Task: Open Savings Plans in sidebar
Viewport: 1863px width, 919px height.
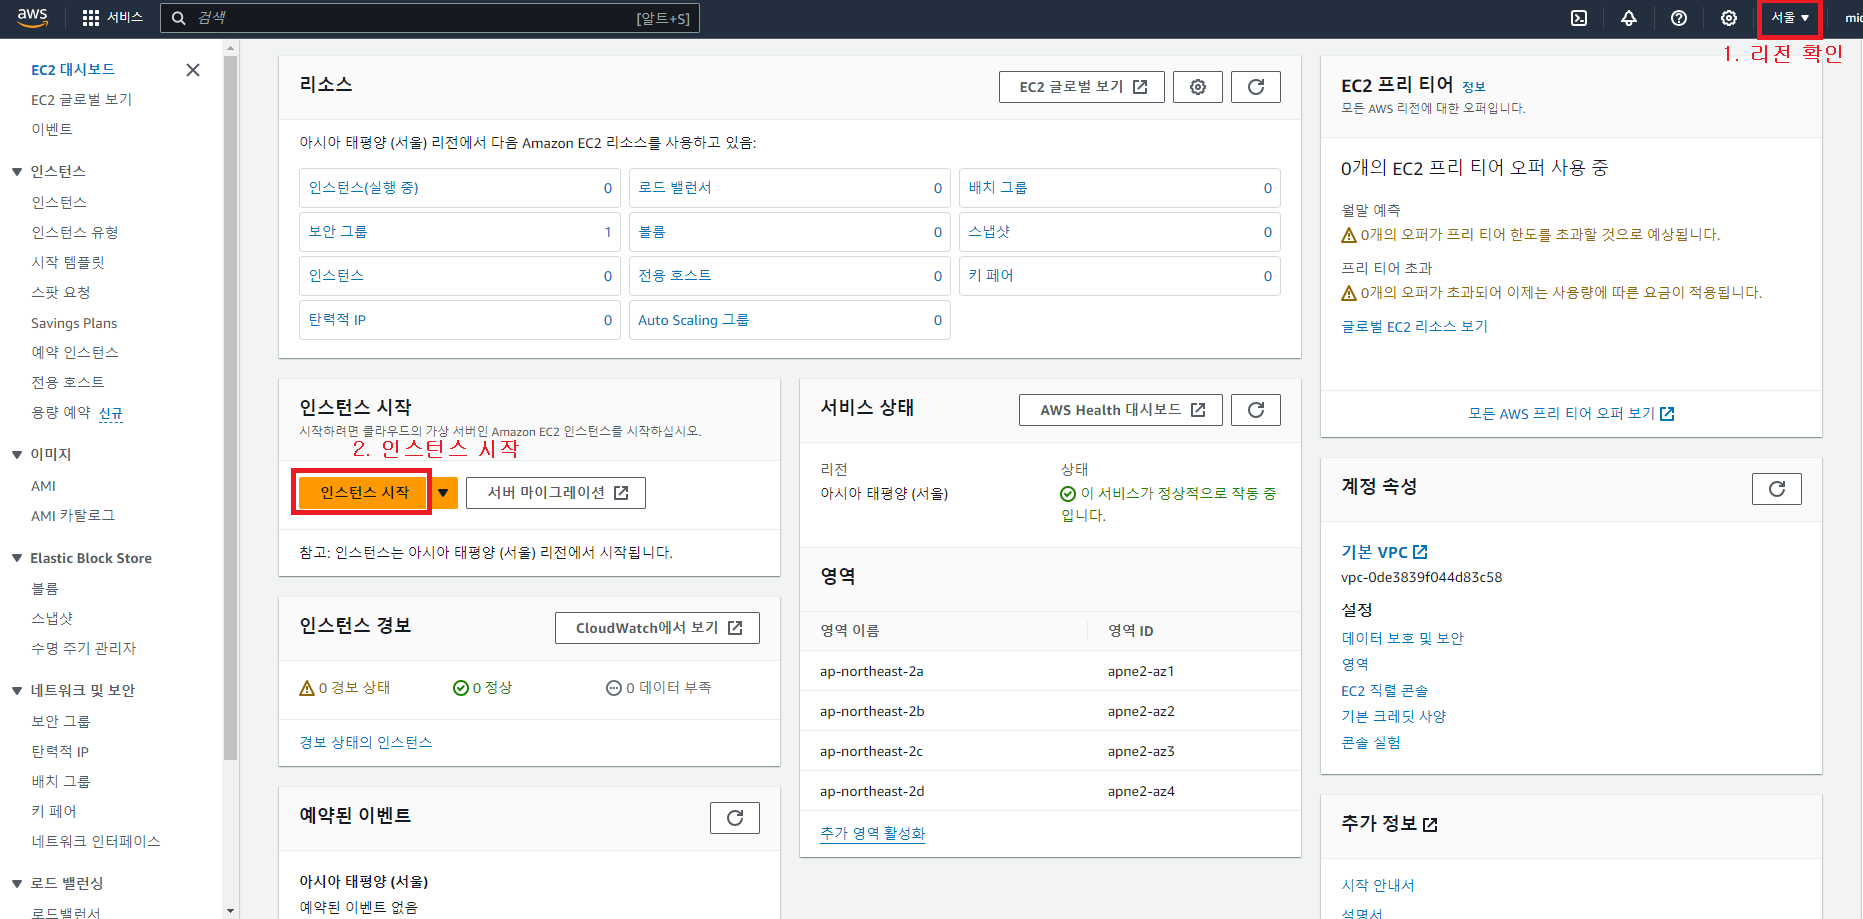Action: (x=74, y=323)
